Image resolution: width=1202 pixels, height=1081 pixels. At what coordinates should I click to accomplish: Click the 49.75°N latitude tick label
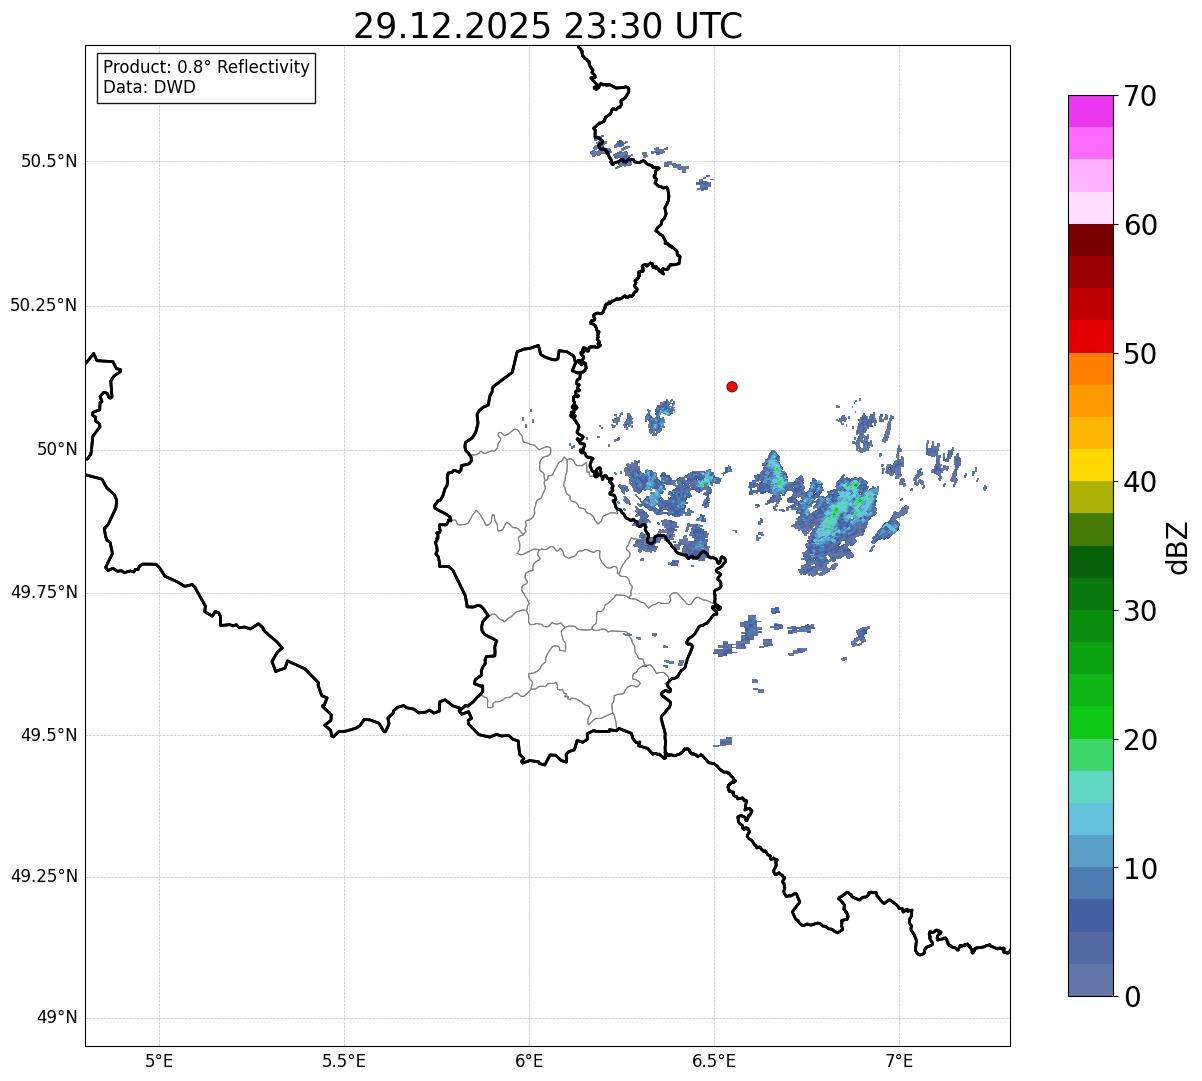(44, 592)
